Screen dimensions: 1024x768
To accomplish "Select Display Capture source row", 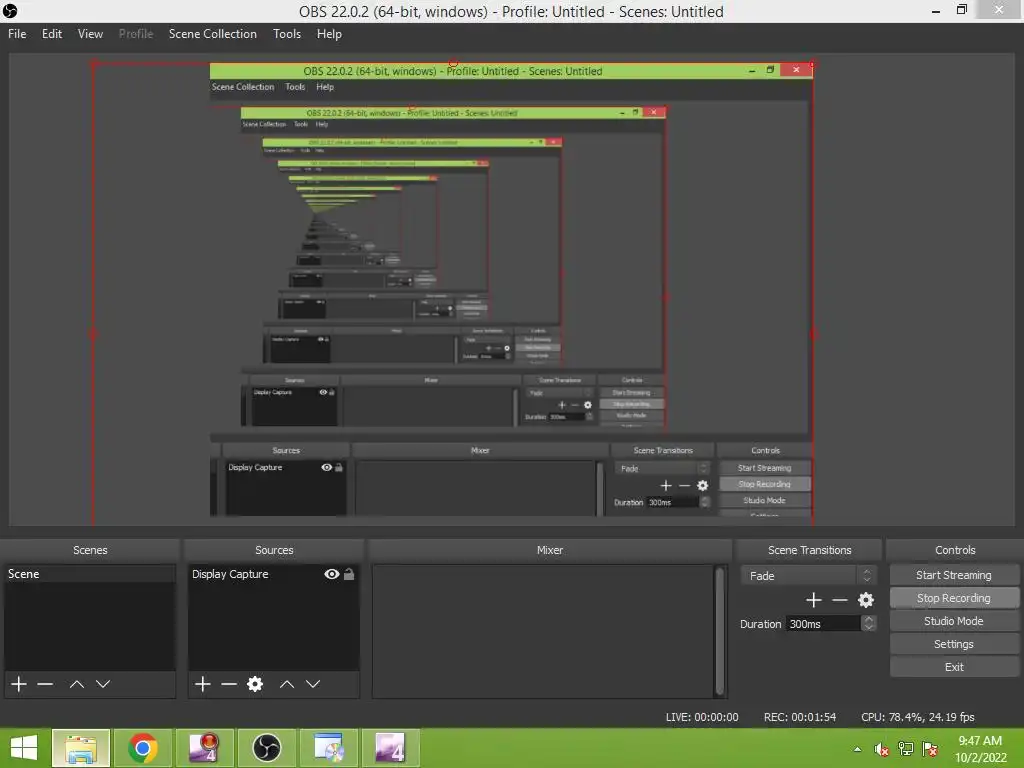I will pos(273,574).
